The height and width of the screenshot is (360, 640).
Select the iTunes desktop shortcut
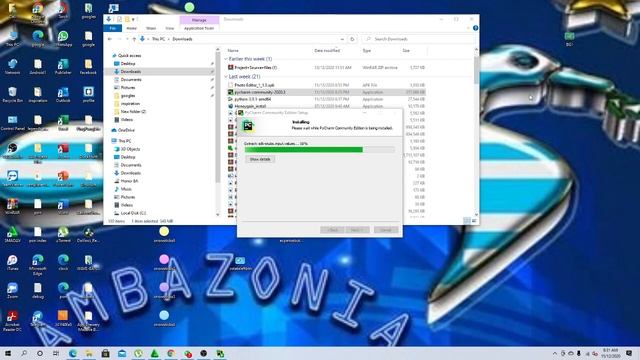[x=13, y=263]
